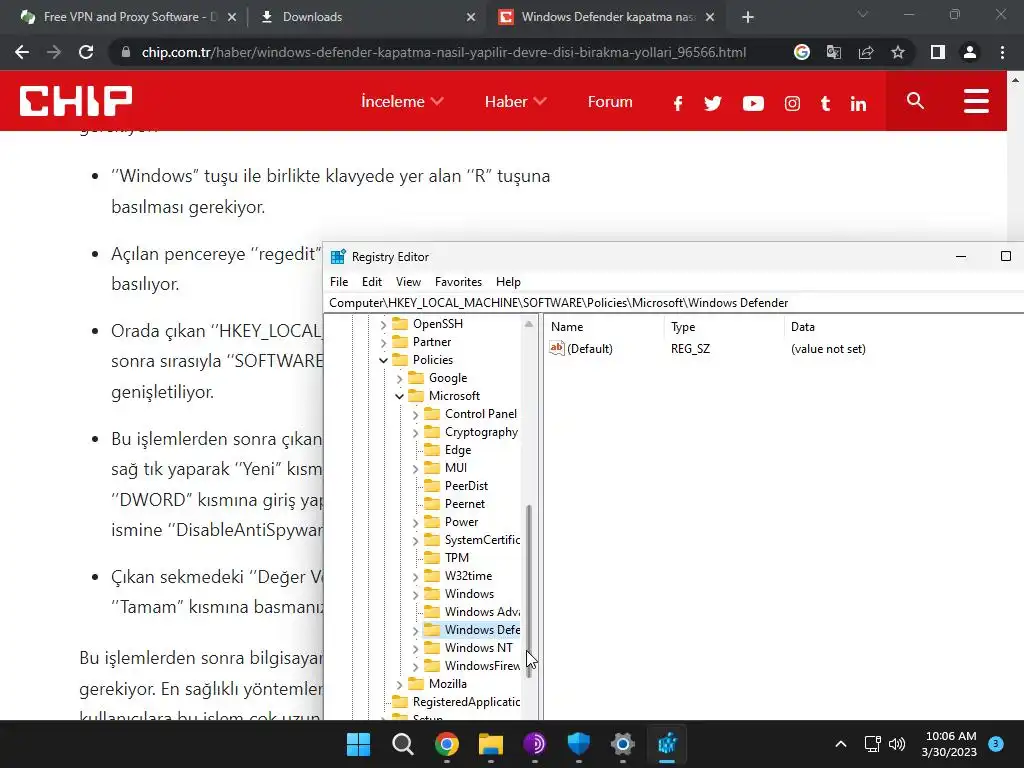Close the Windows Defender kapatma tab
Image resolution: width=1024 pixels, height=768 pixels.
(710, 17)
